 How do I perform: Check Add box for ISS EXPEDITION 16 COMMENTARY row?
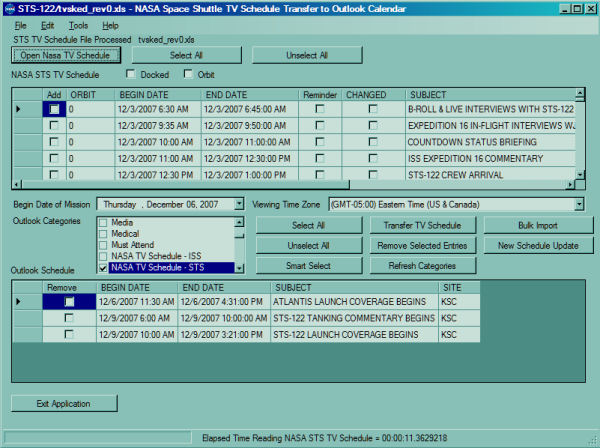coord(54,158)
